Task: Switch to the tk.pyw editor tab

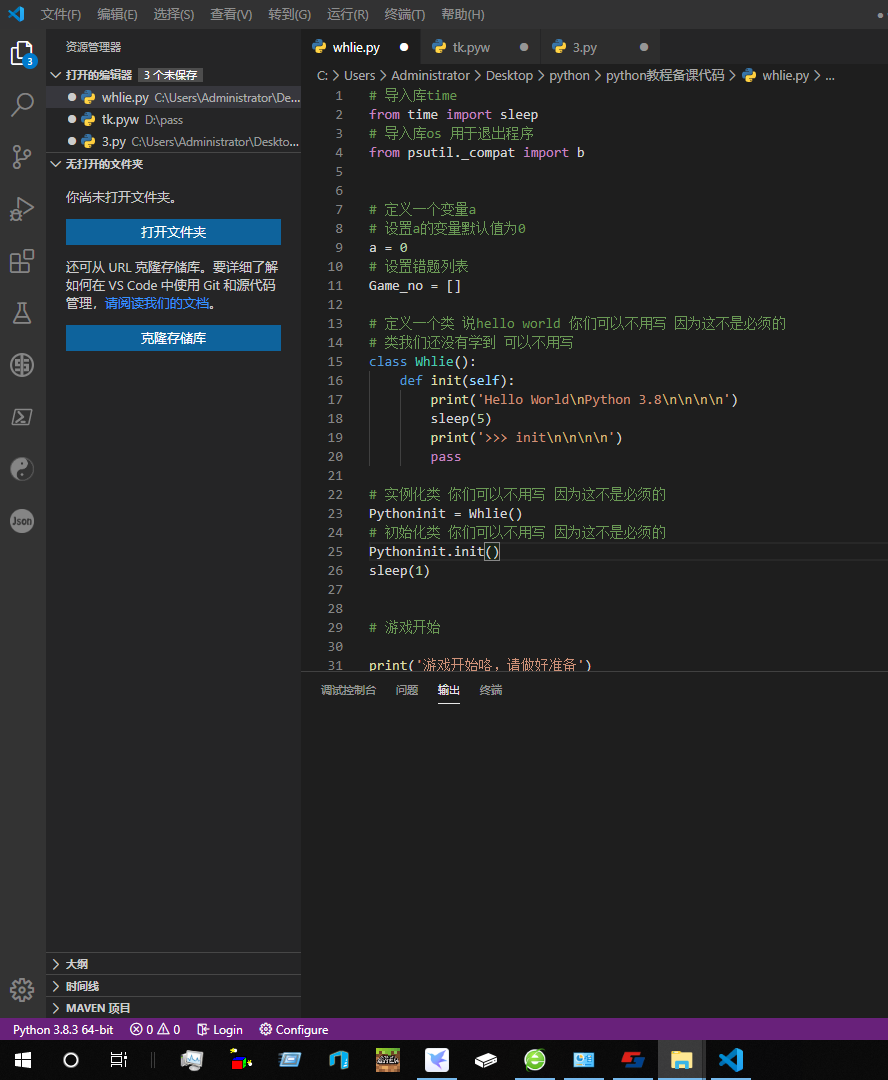Action: click(x=480, y=47)
